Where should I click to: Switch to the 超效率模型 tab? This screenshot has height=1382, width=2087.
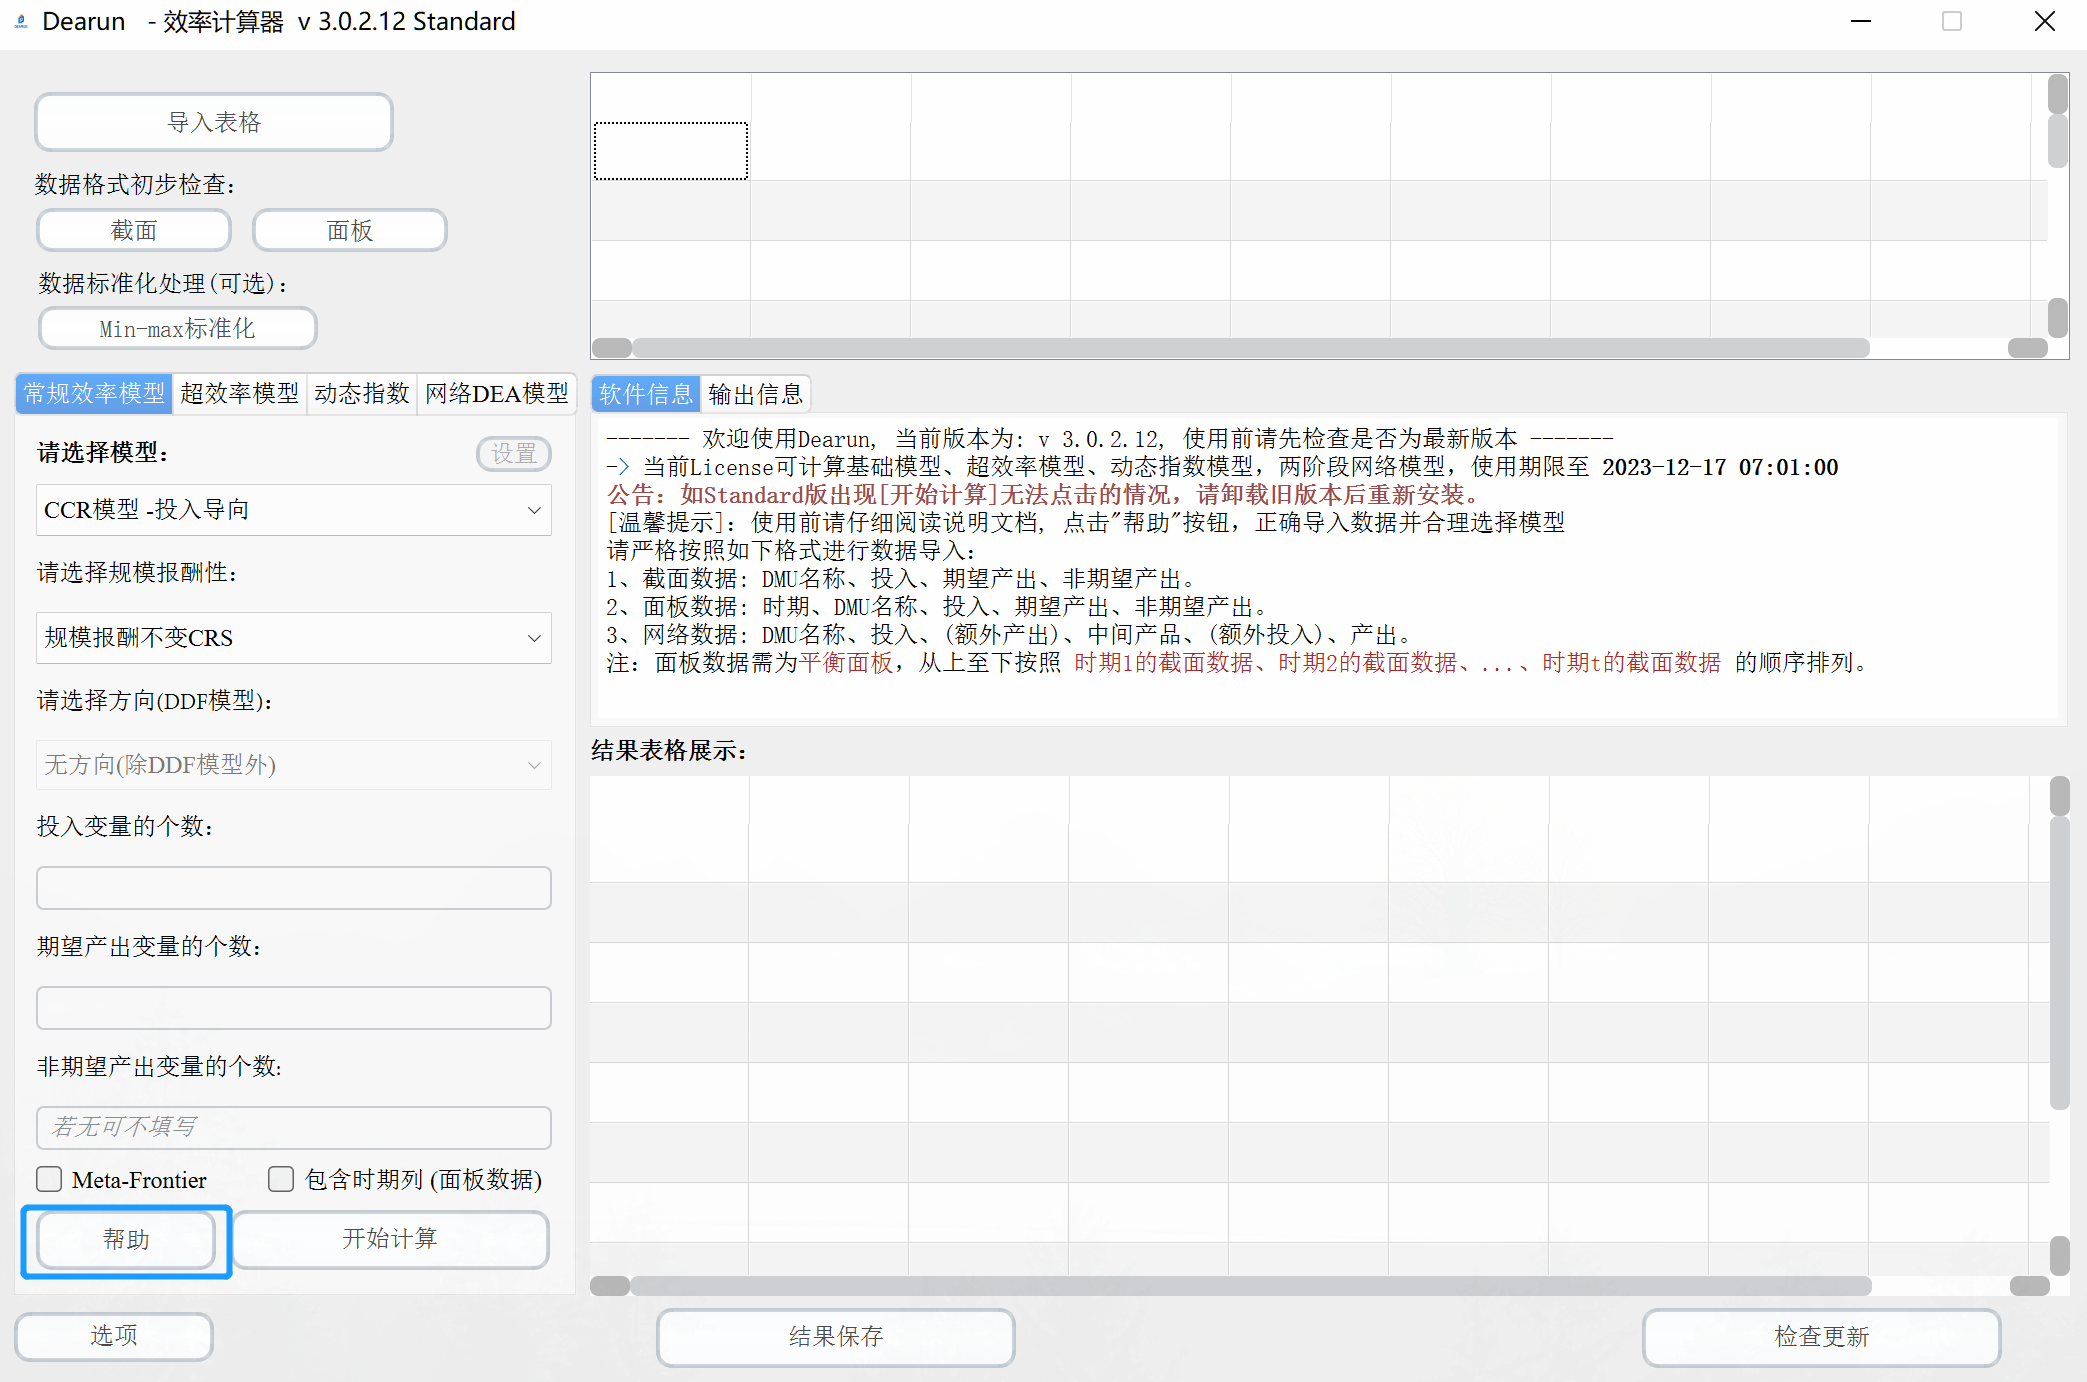pyautogui.click(x=239, y=394)
